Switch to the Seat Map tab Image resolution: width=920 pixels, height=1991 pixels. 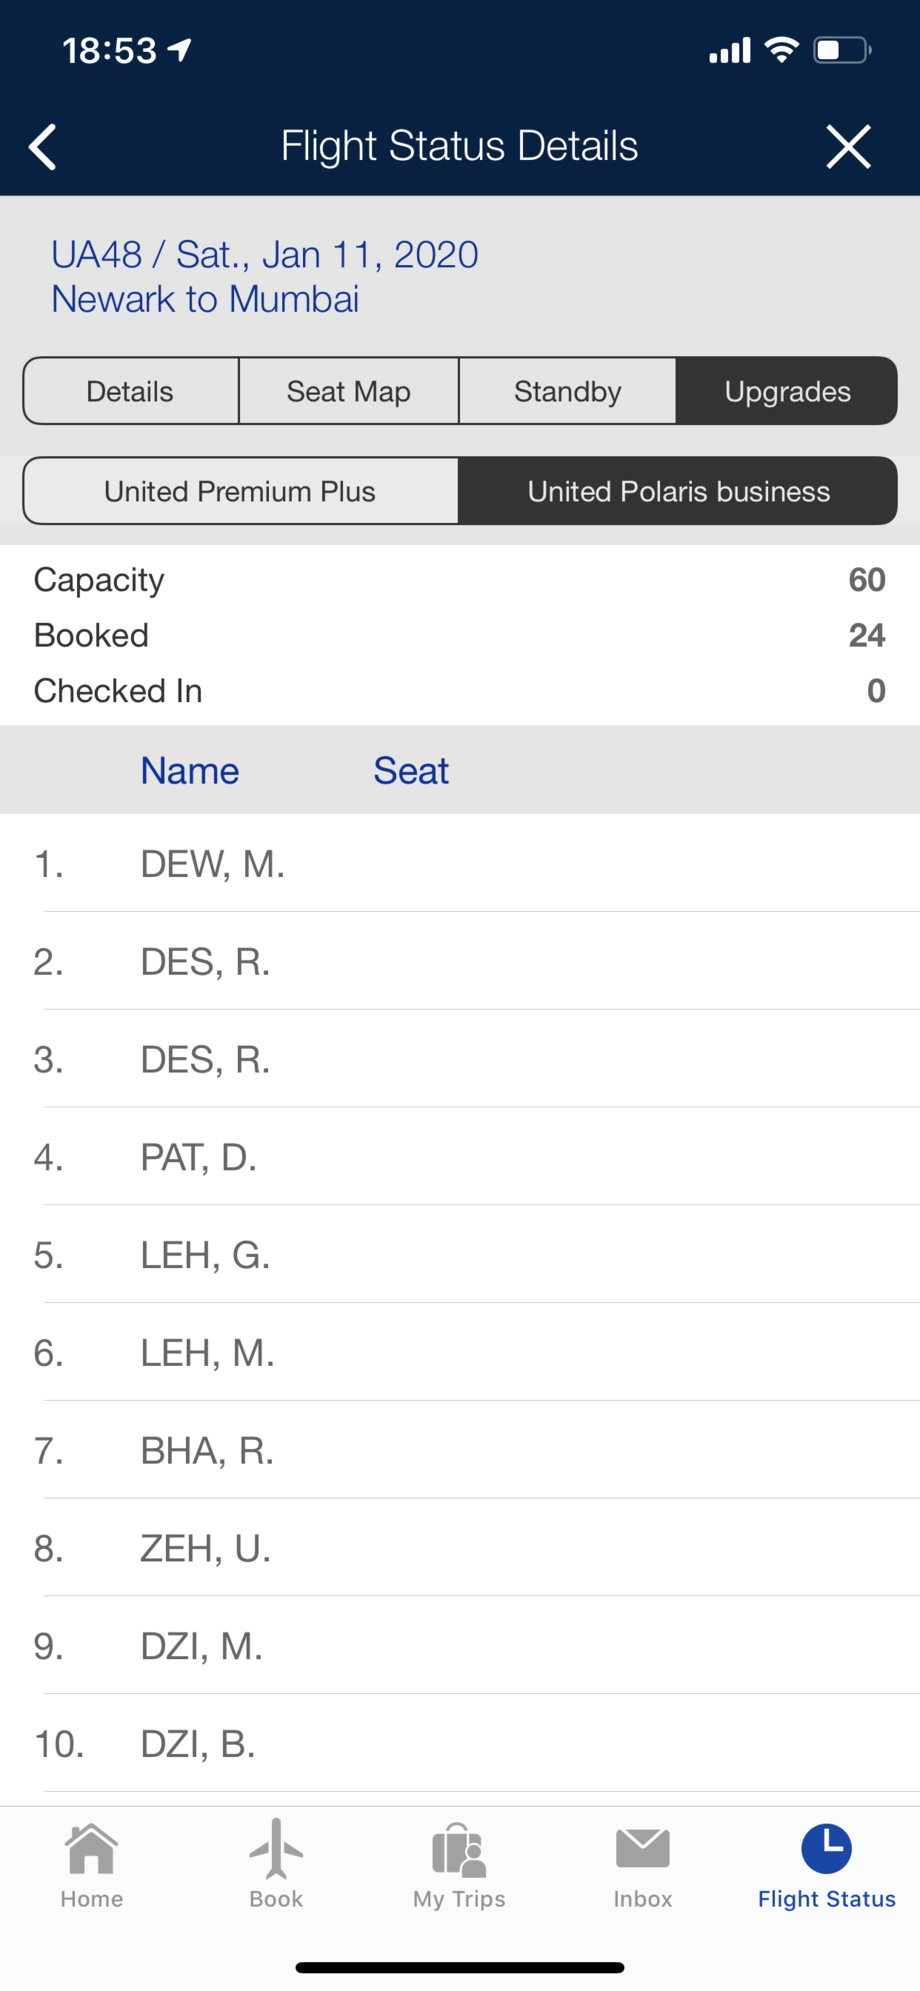[x=348, y=391]
